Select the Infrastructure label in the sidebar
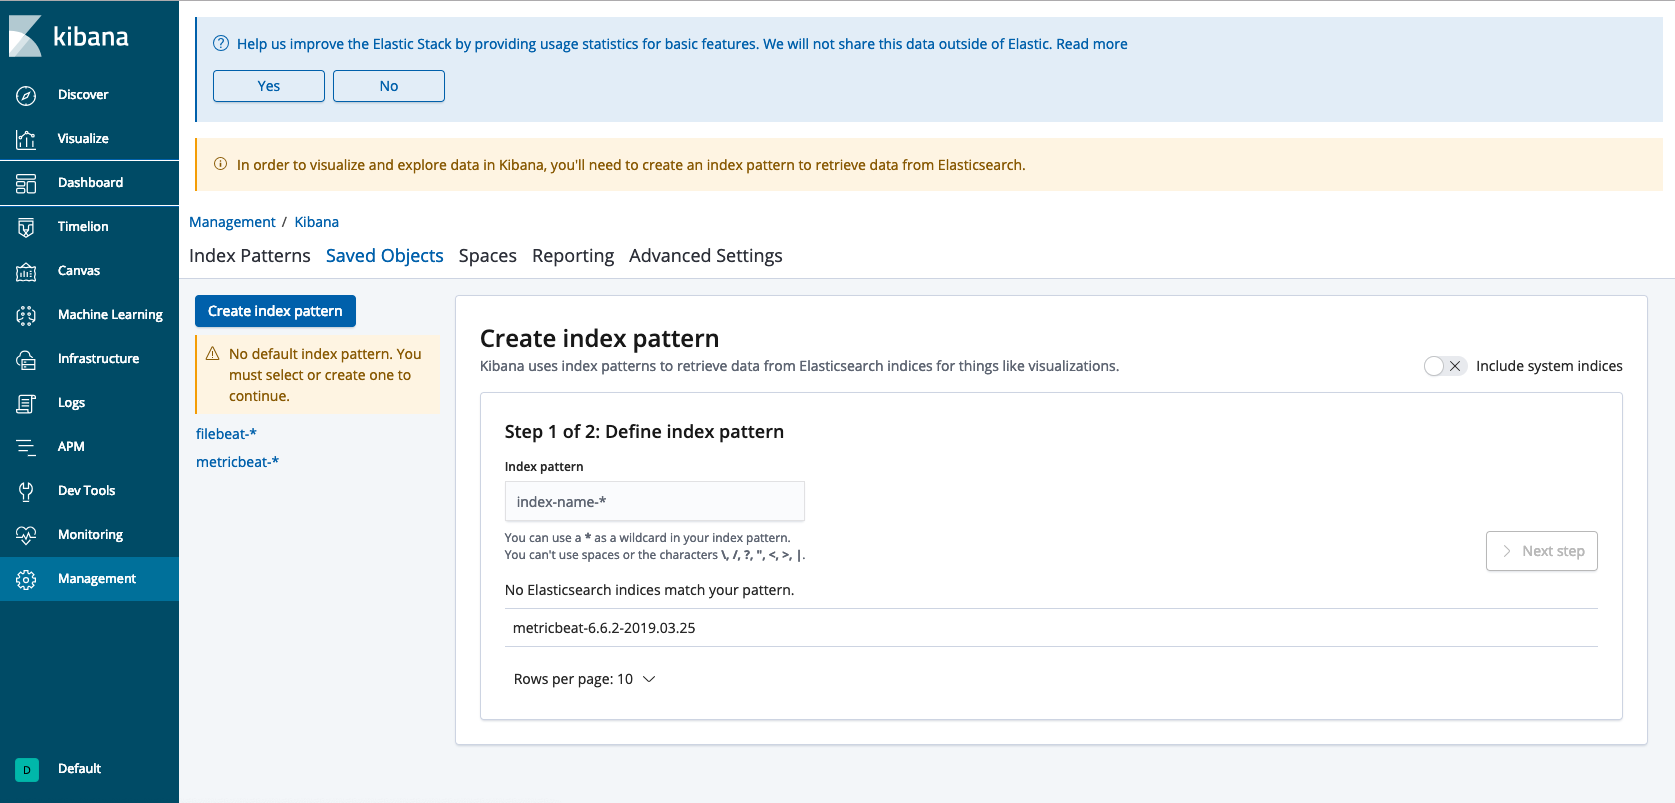This screenshot has height=803, width=1675. [99, 358]
